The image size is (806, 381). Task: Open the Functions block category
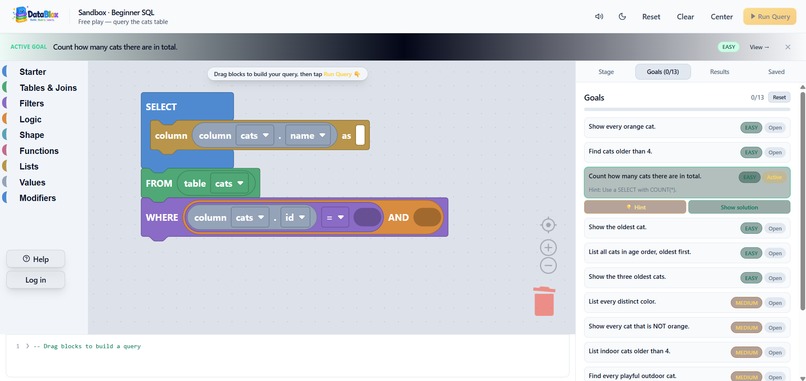(39, 151)
